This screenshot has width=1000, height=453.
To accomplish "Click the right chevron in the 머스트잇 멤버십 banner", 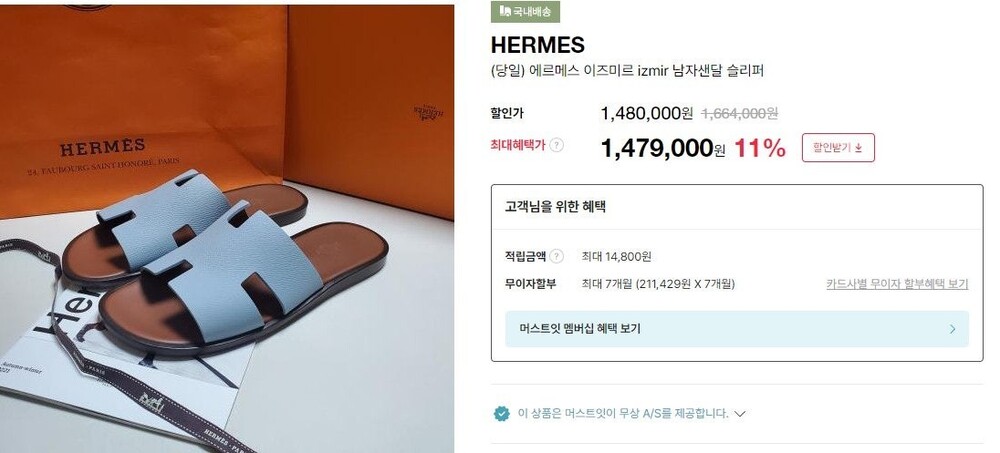I will click(x=952, y=329).
